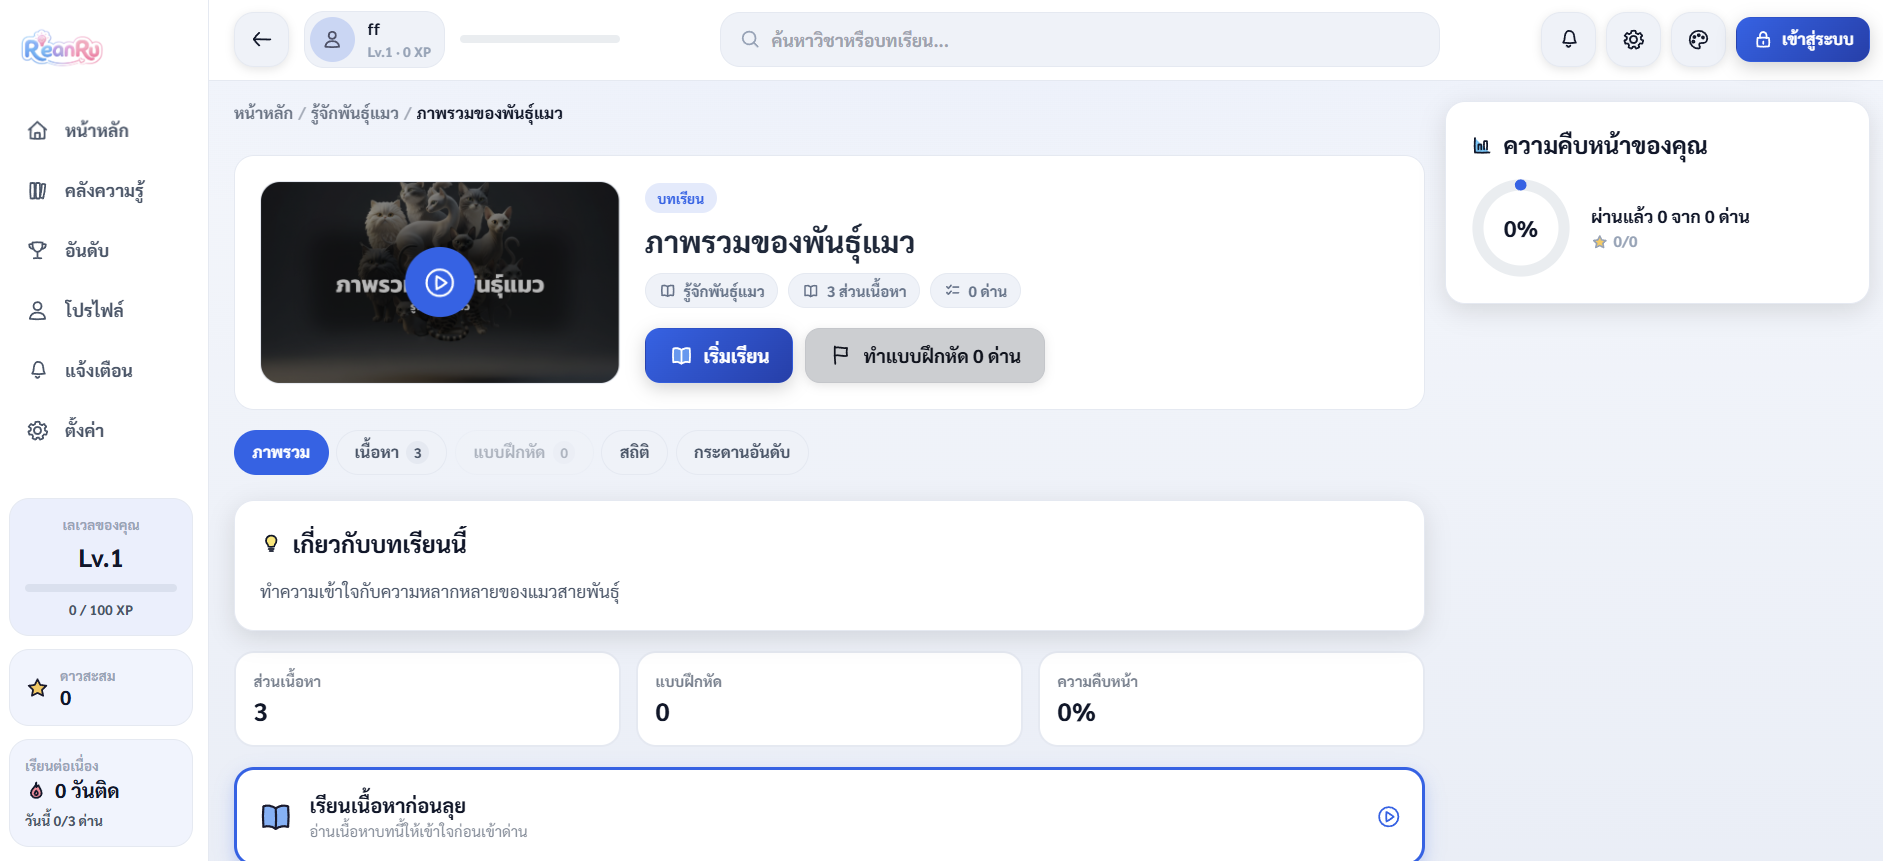Switch to the กระดานอันดับ tab
This screenshot has width=1883, height=861.
(742, 453)
